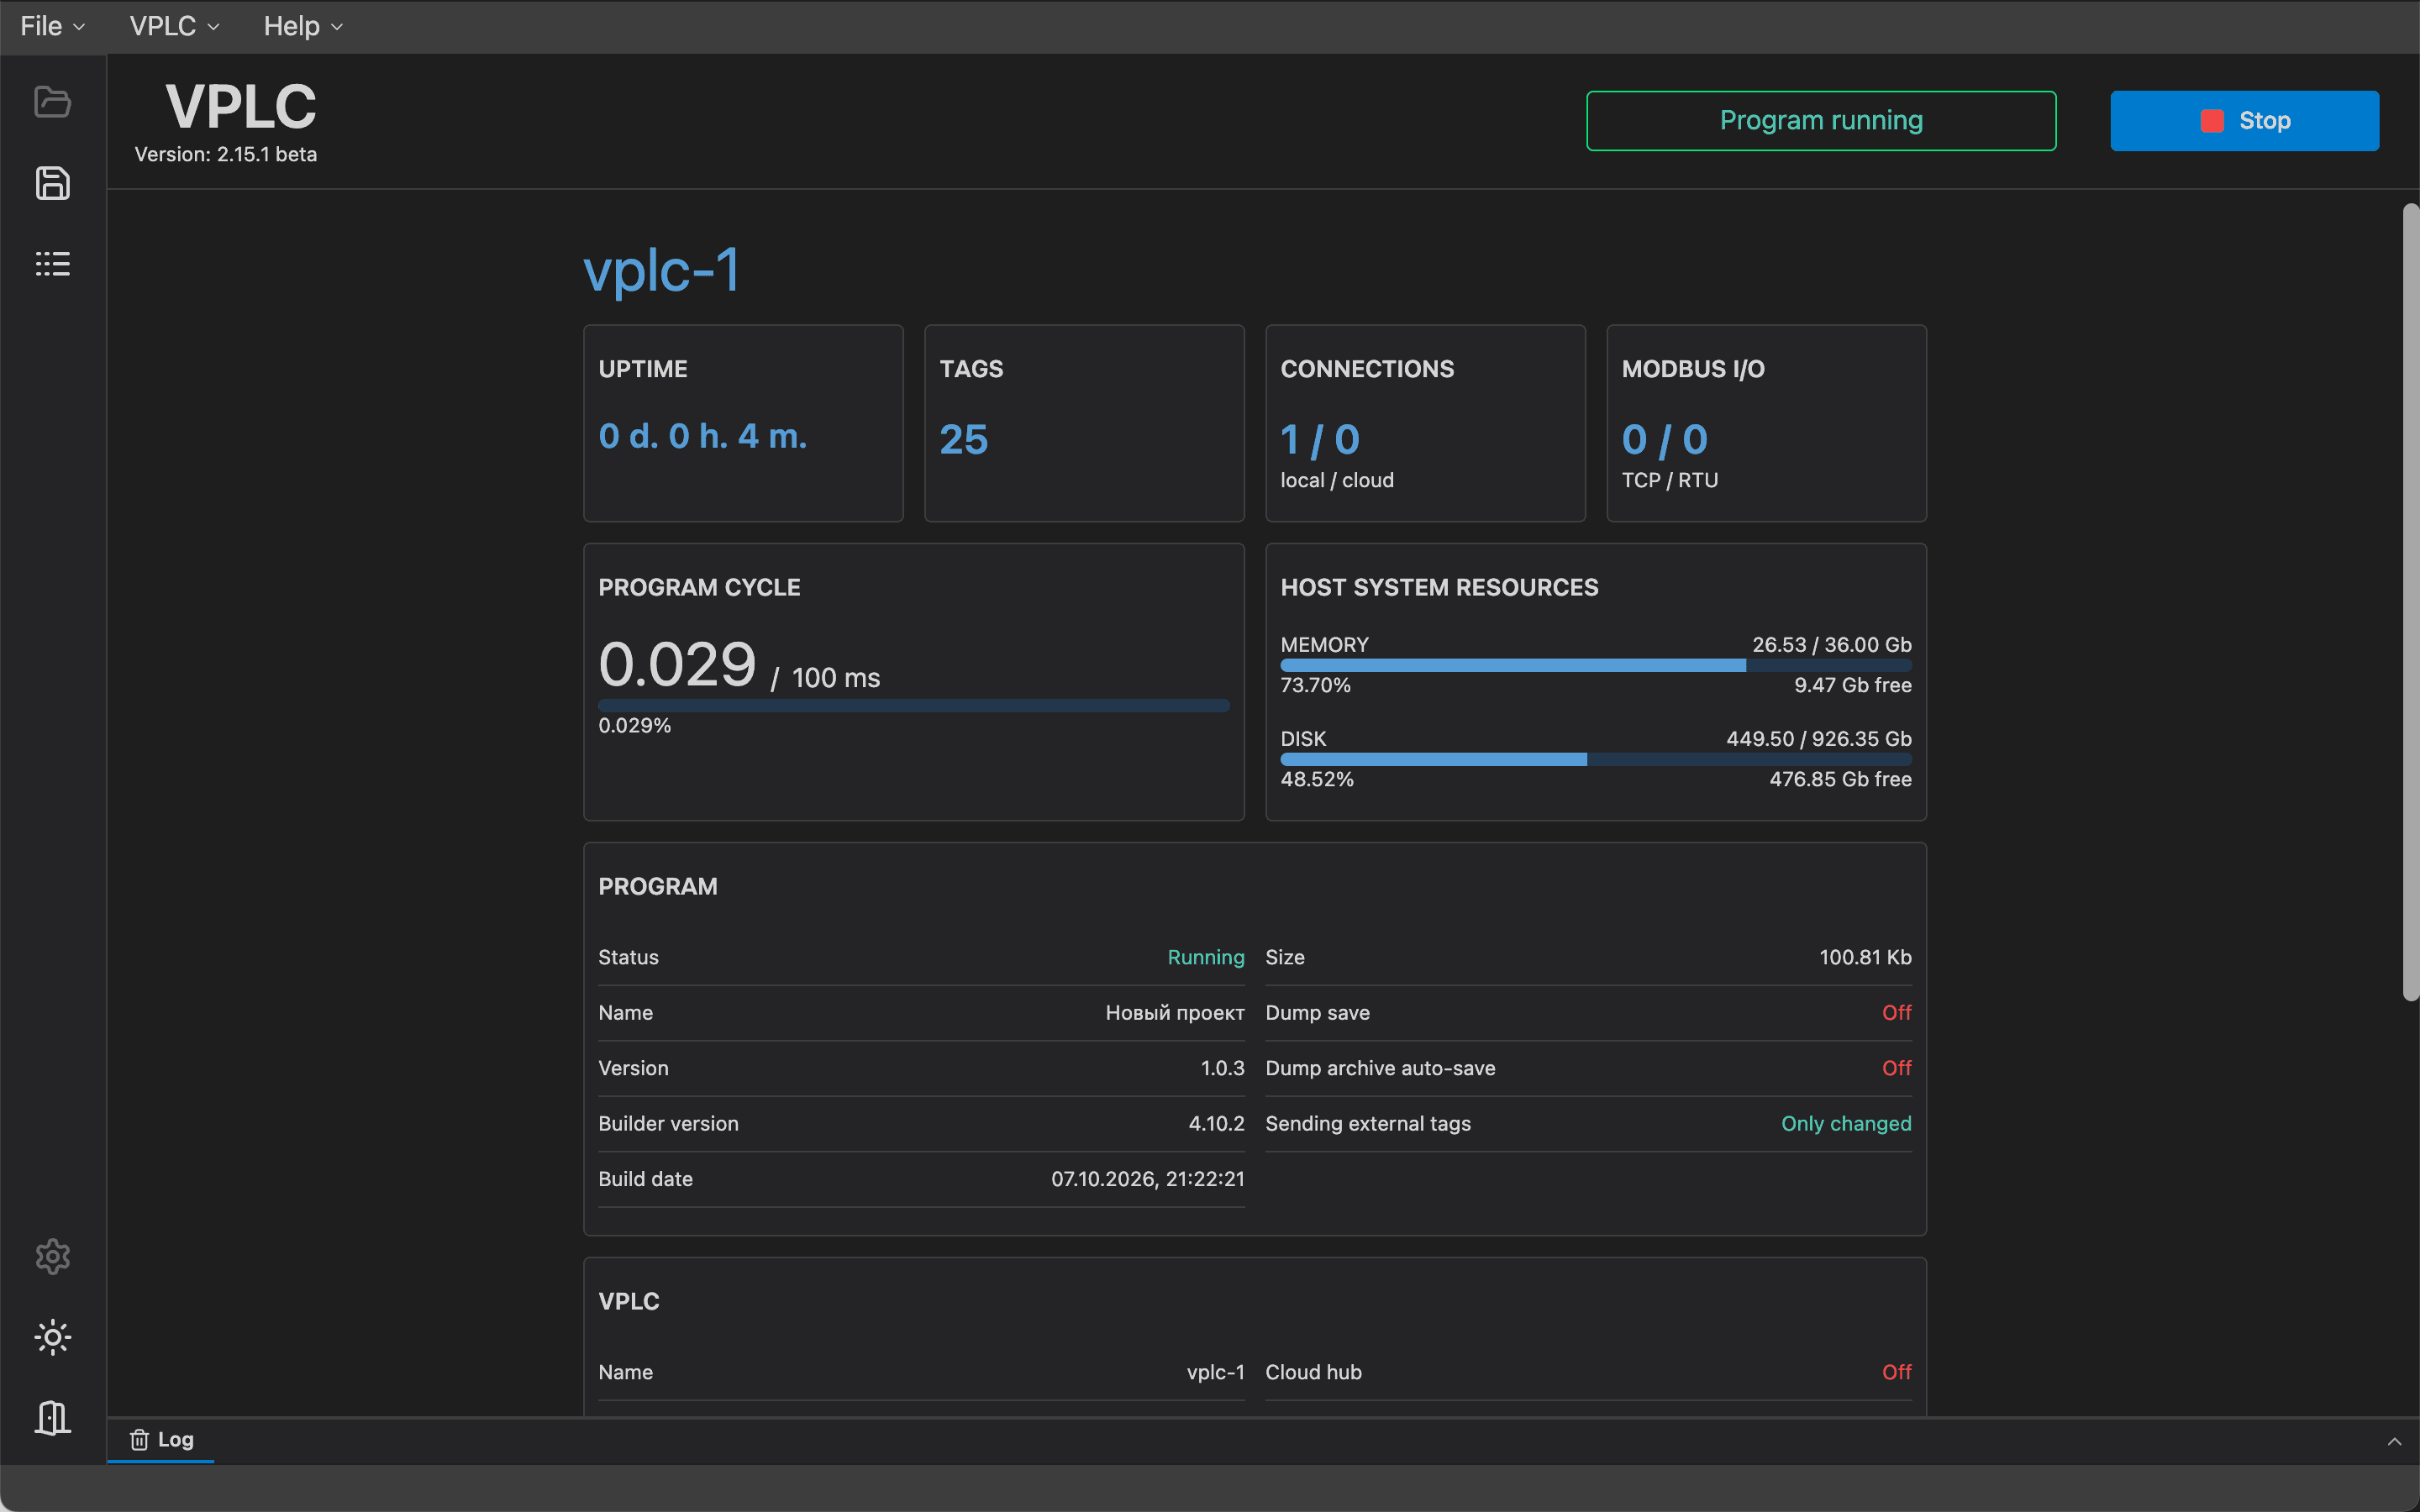Viewport: 2420px width, 1512px height.
Task: Clear log with trash icon
Action: point(139,1439)
